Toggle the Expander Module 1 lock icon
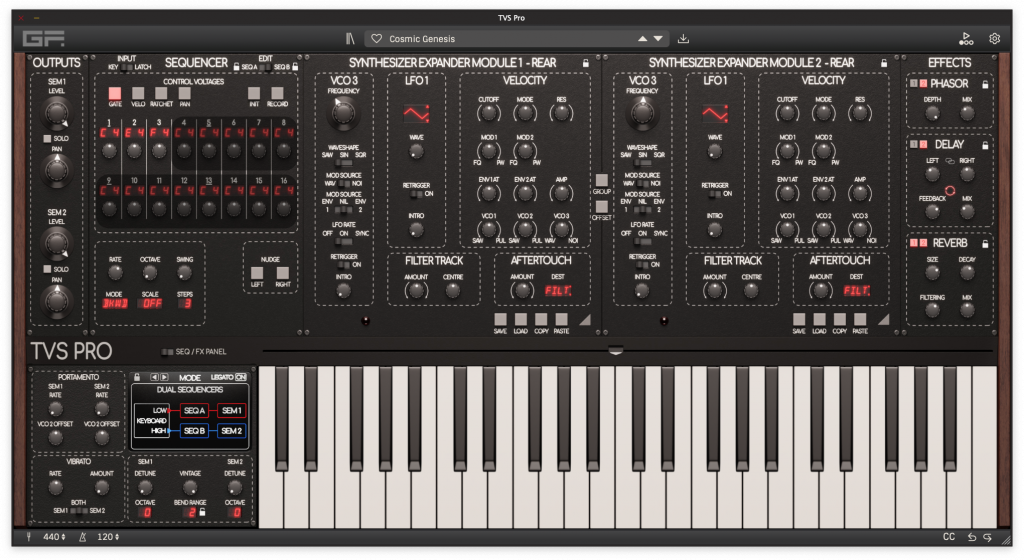Screen dimensions: 1024x560 586,63
